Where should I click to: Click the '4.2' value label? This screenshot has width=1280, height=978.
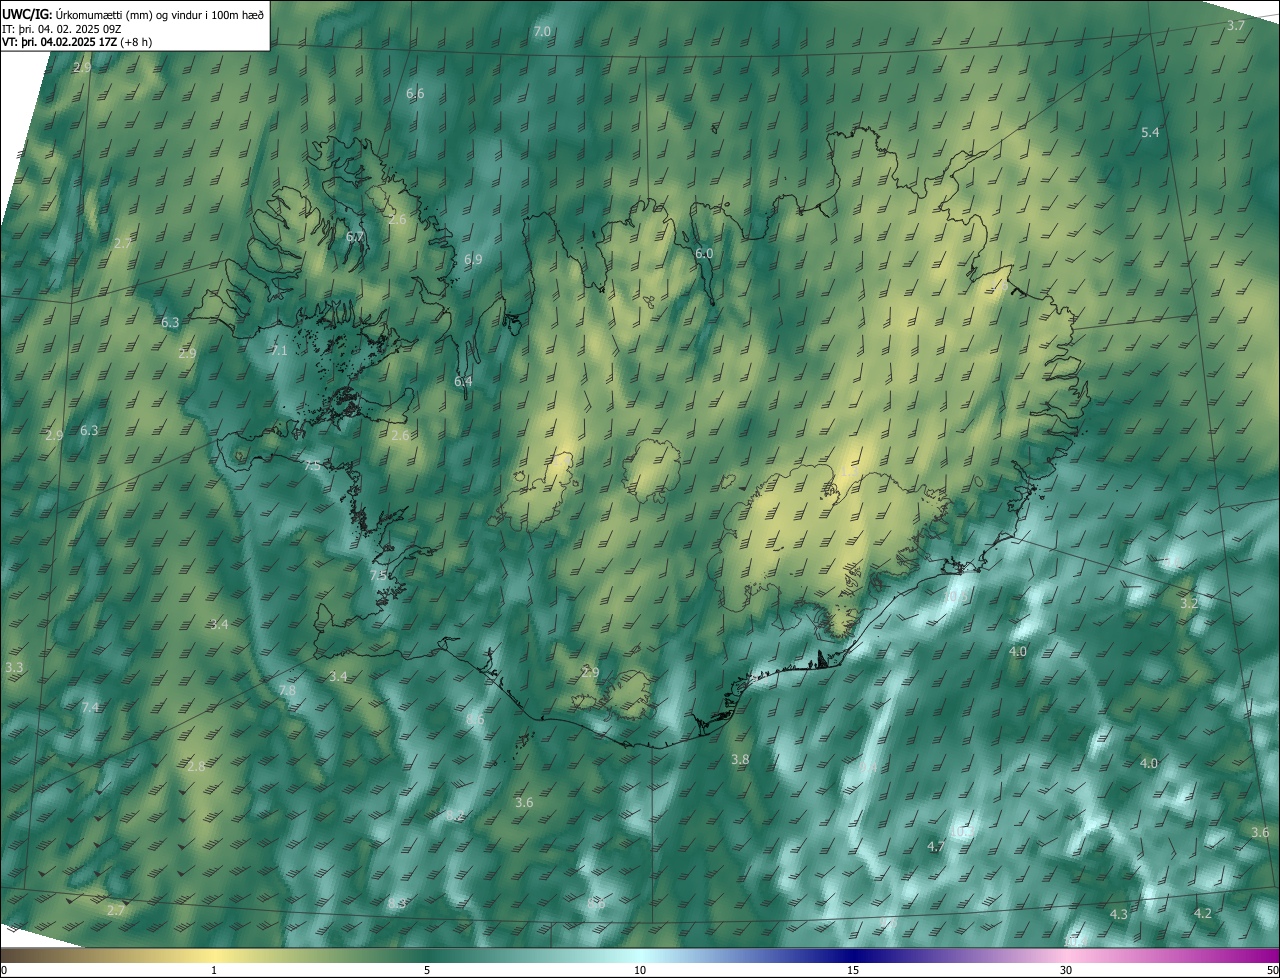(x=1203, y=914)
